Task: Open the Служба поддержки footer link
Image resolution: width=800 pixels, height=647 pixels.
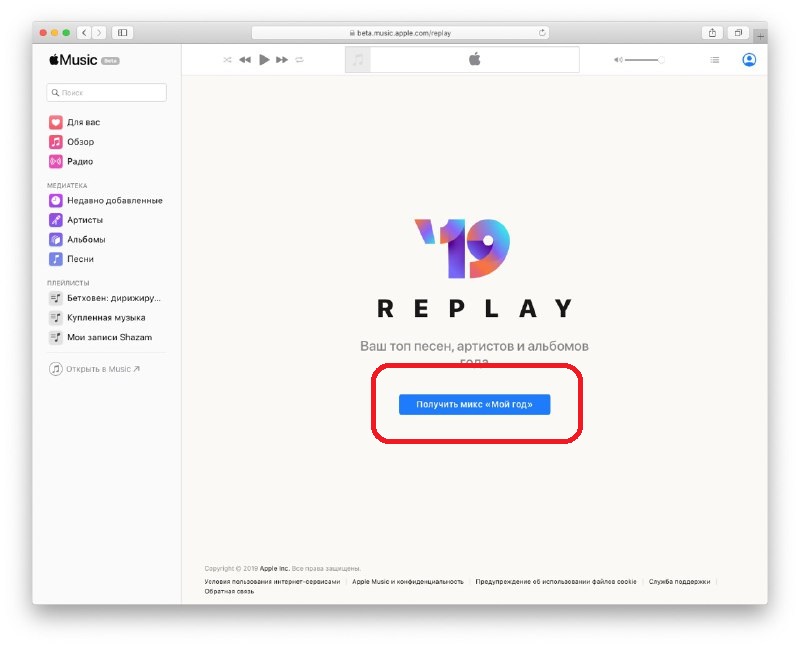Action: 679,581
